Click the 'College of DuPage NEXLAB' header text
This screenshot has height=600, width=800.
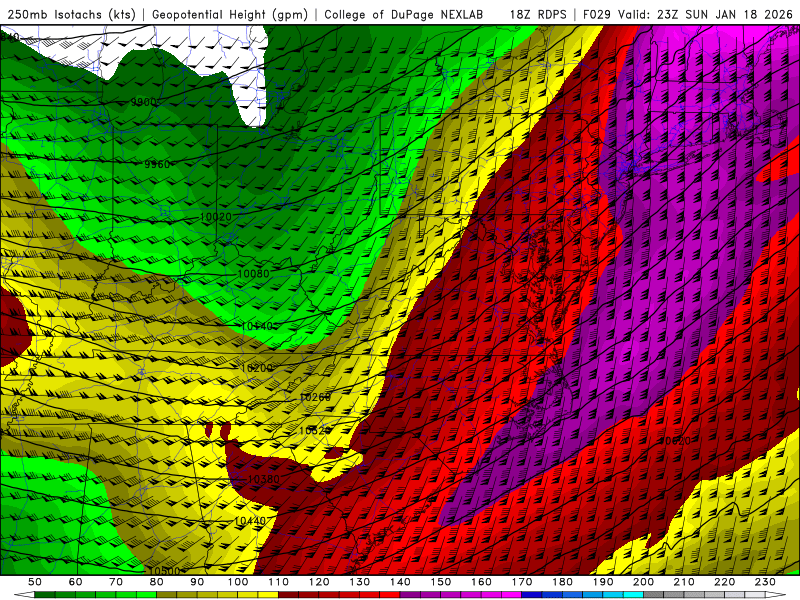(404, 15)
